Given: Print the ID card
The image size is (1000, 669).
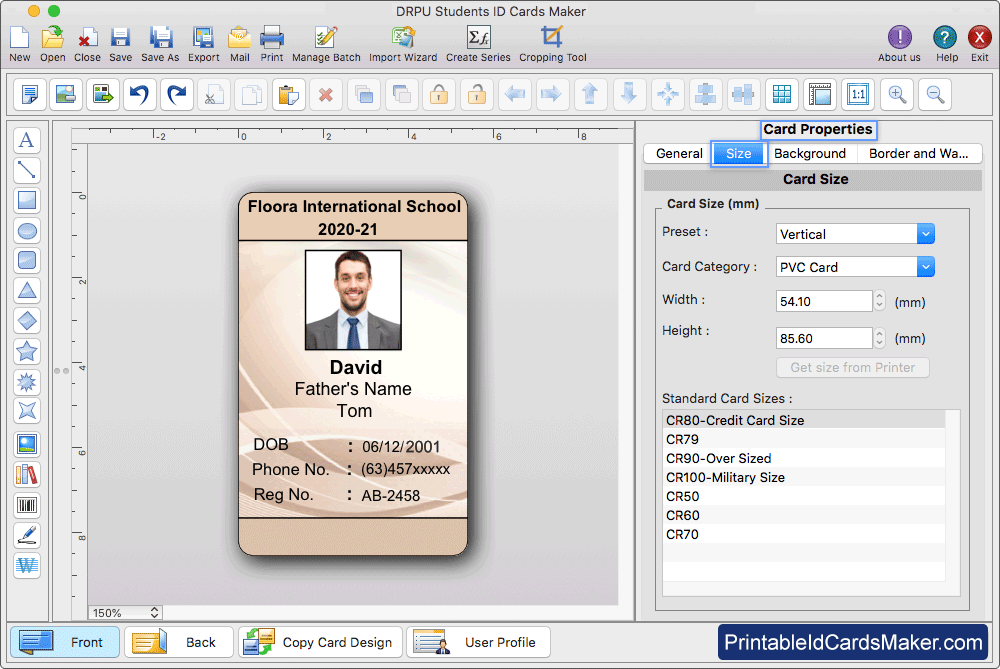Looking at the screenshot, I should tap(272, 43).
